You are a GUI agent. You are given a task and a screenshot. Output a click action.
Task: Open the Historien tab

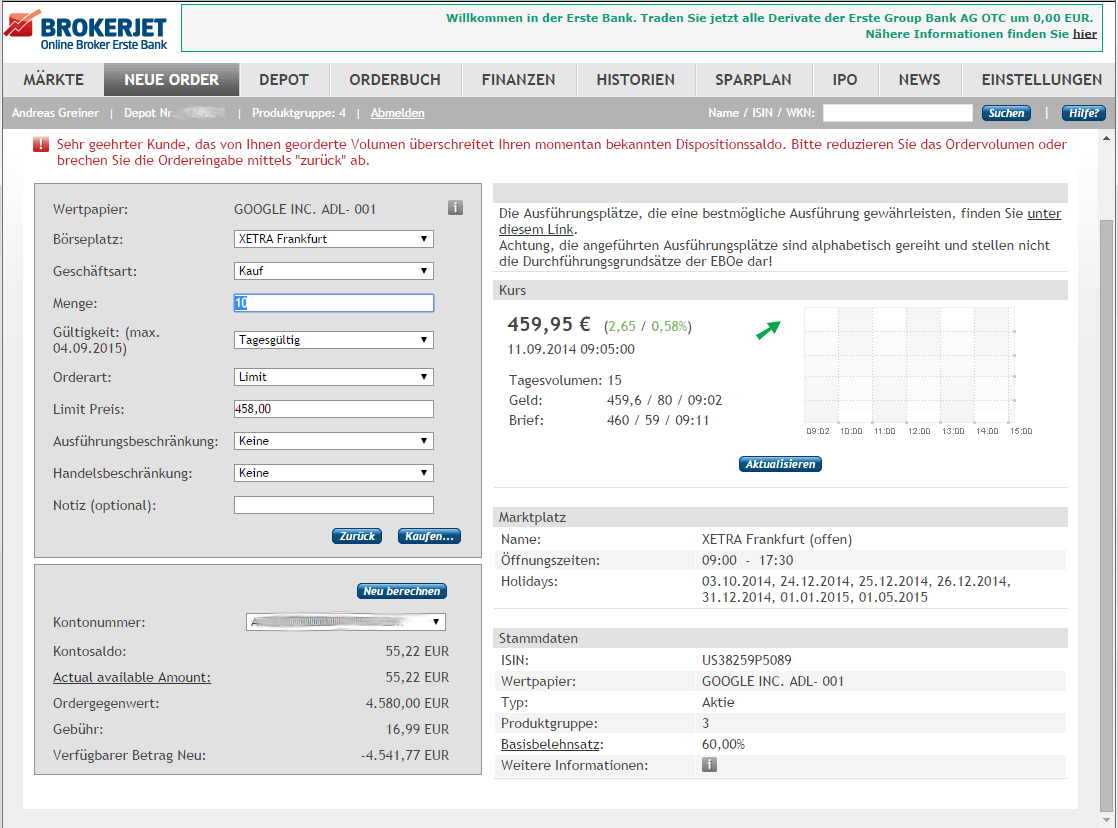pos(635,80)
